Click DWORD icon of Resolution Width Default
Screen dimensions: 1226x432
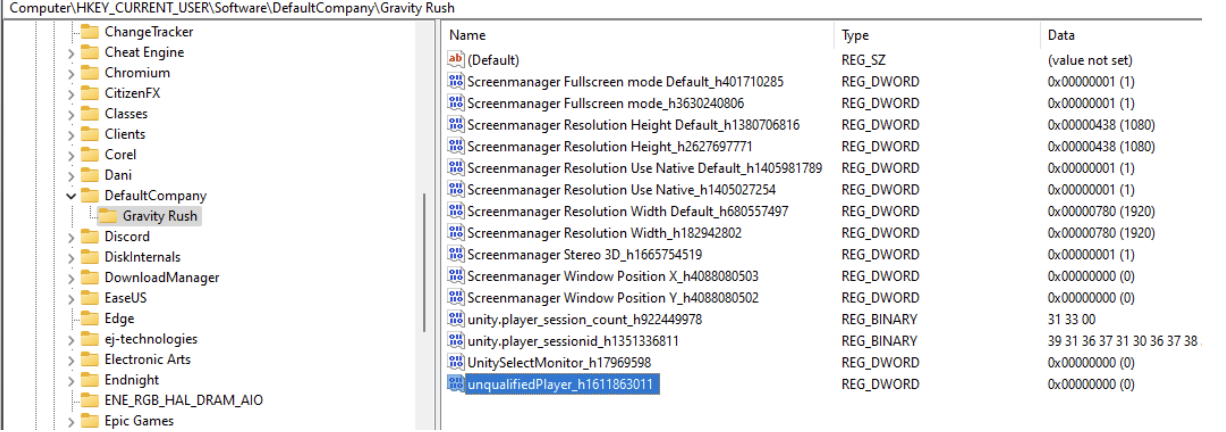456,211
